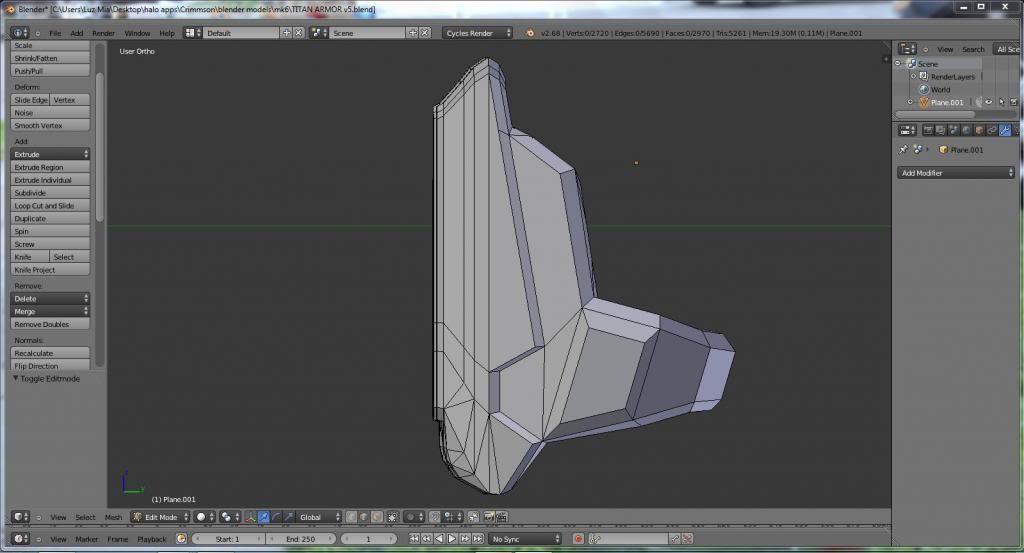Toggle visibility eye for Plane.001 in outliner

[x=988, y=102]
